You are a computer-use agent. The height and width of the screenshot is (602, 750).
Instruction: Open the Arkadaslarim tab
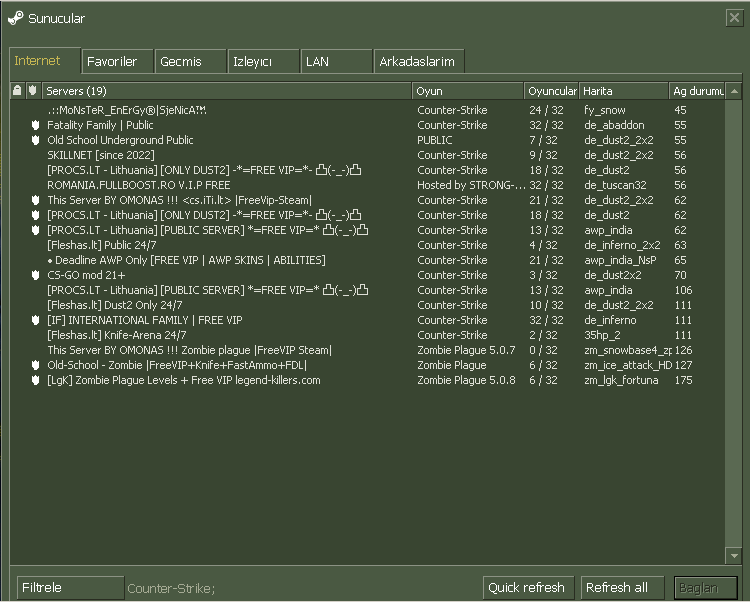417,61
